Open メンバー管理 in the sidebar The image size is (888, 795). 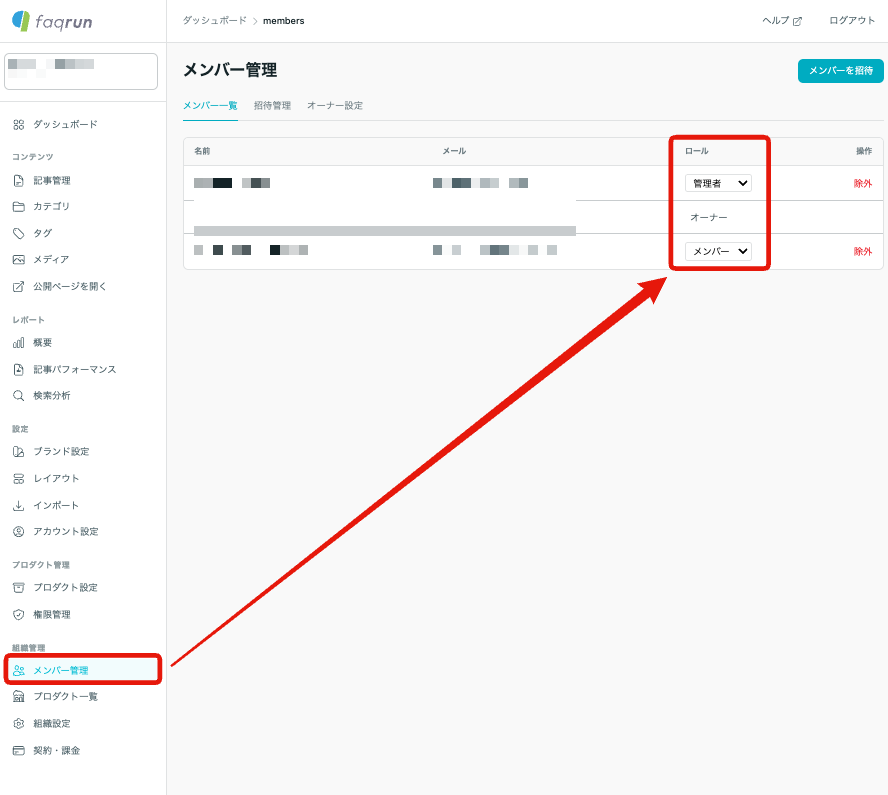[x=83, y=670]
